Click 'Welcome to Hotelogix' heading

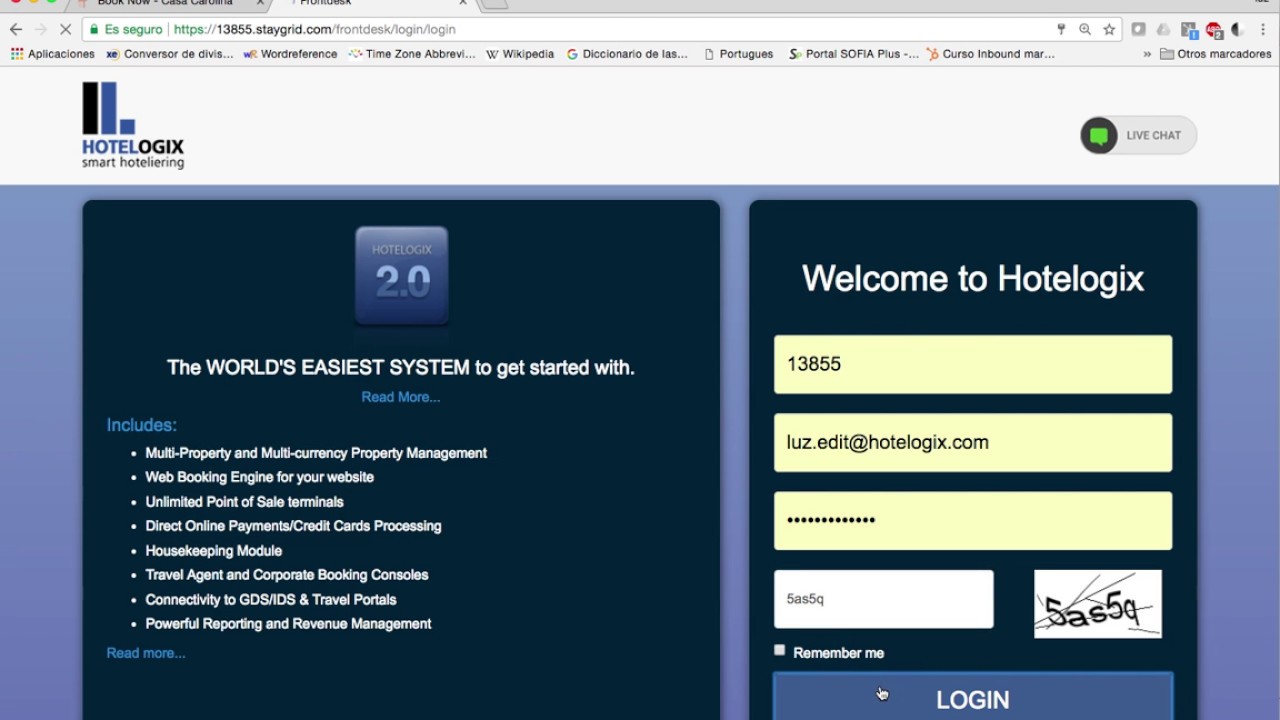pos(973,278)
